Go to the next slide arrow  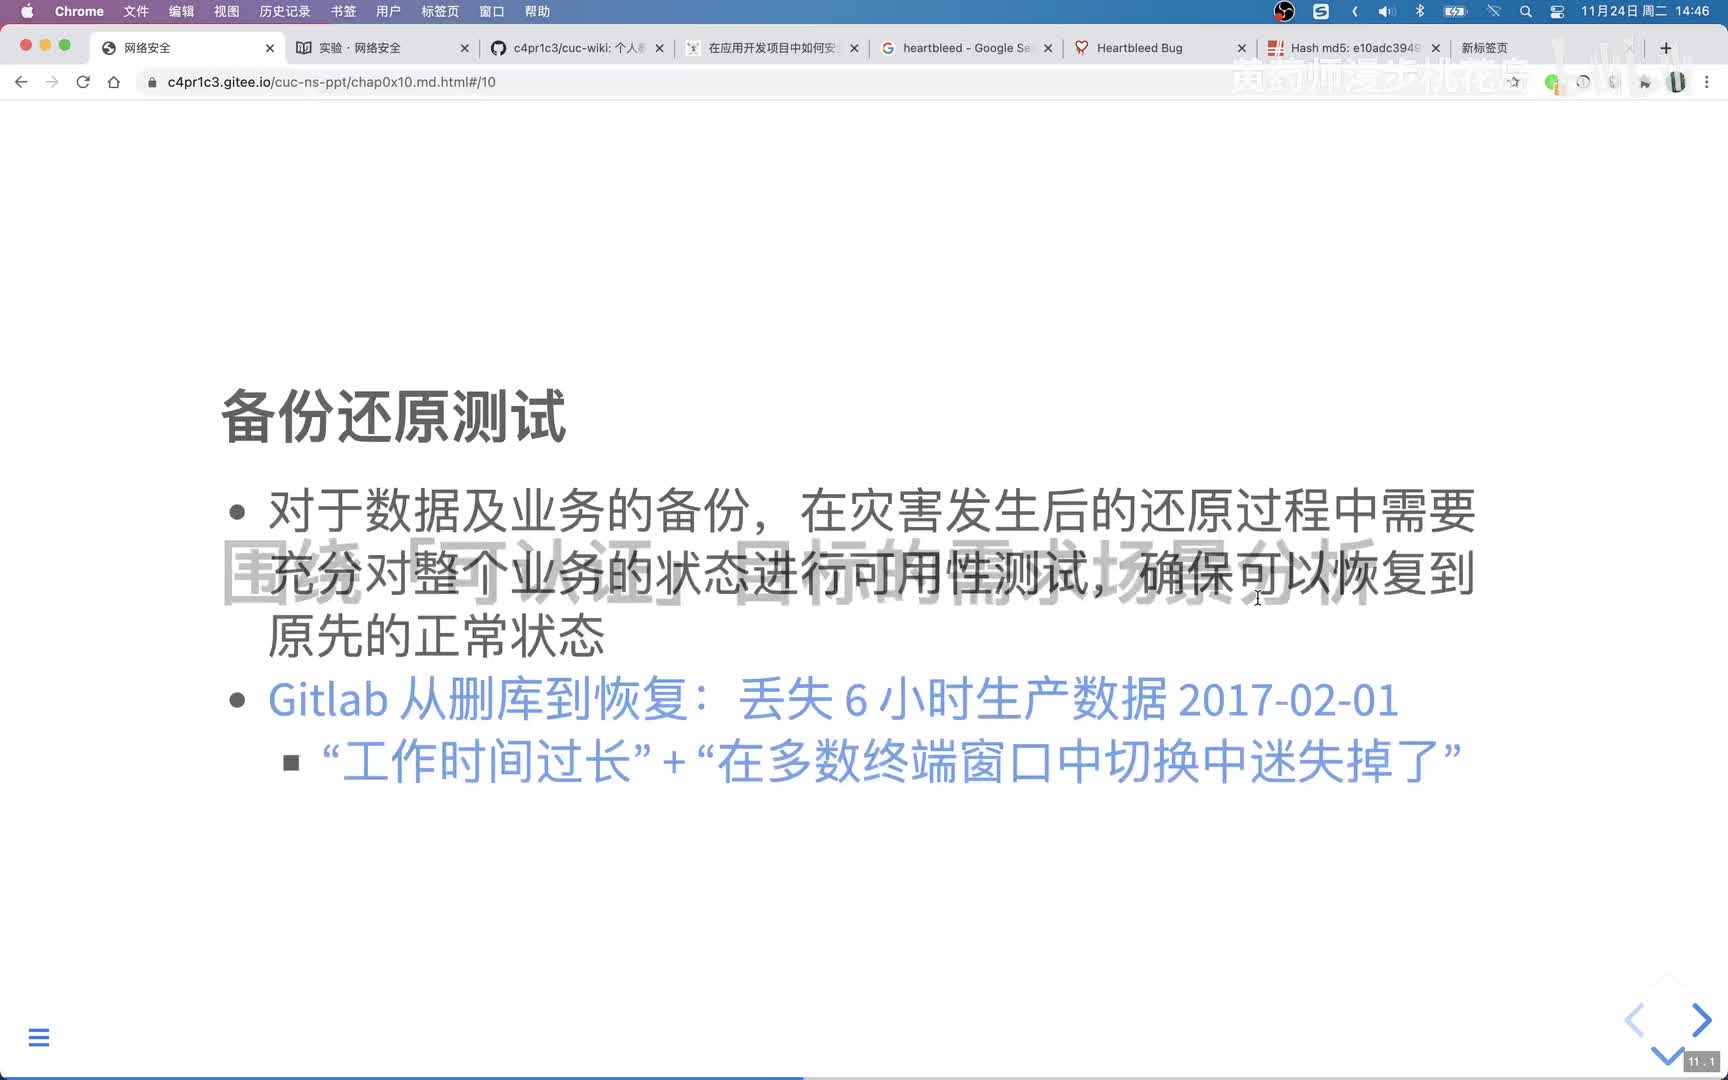(x=1701, y=1020)
